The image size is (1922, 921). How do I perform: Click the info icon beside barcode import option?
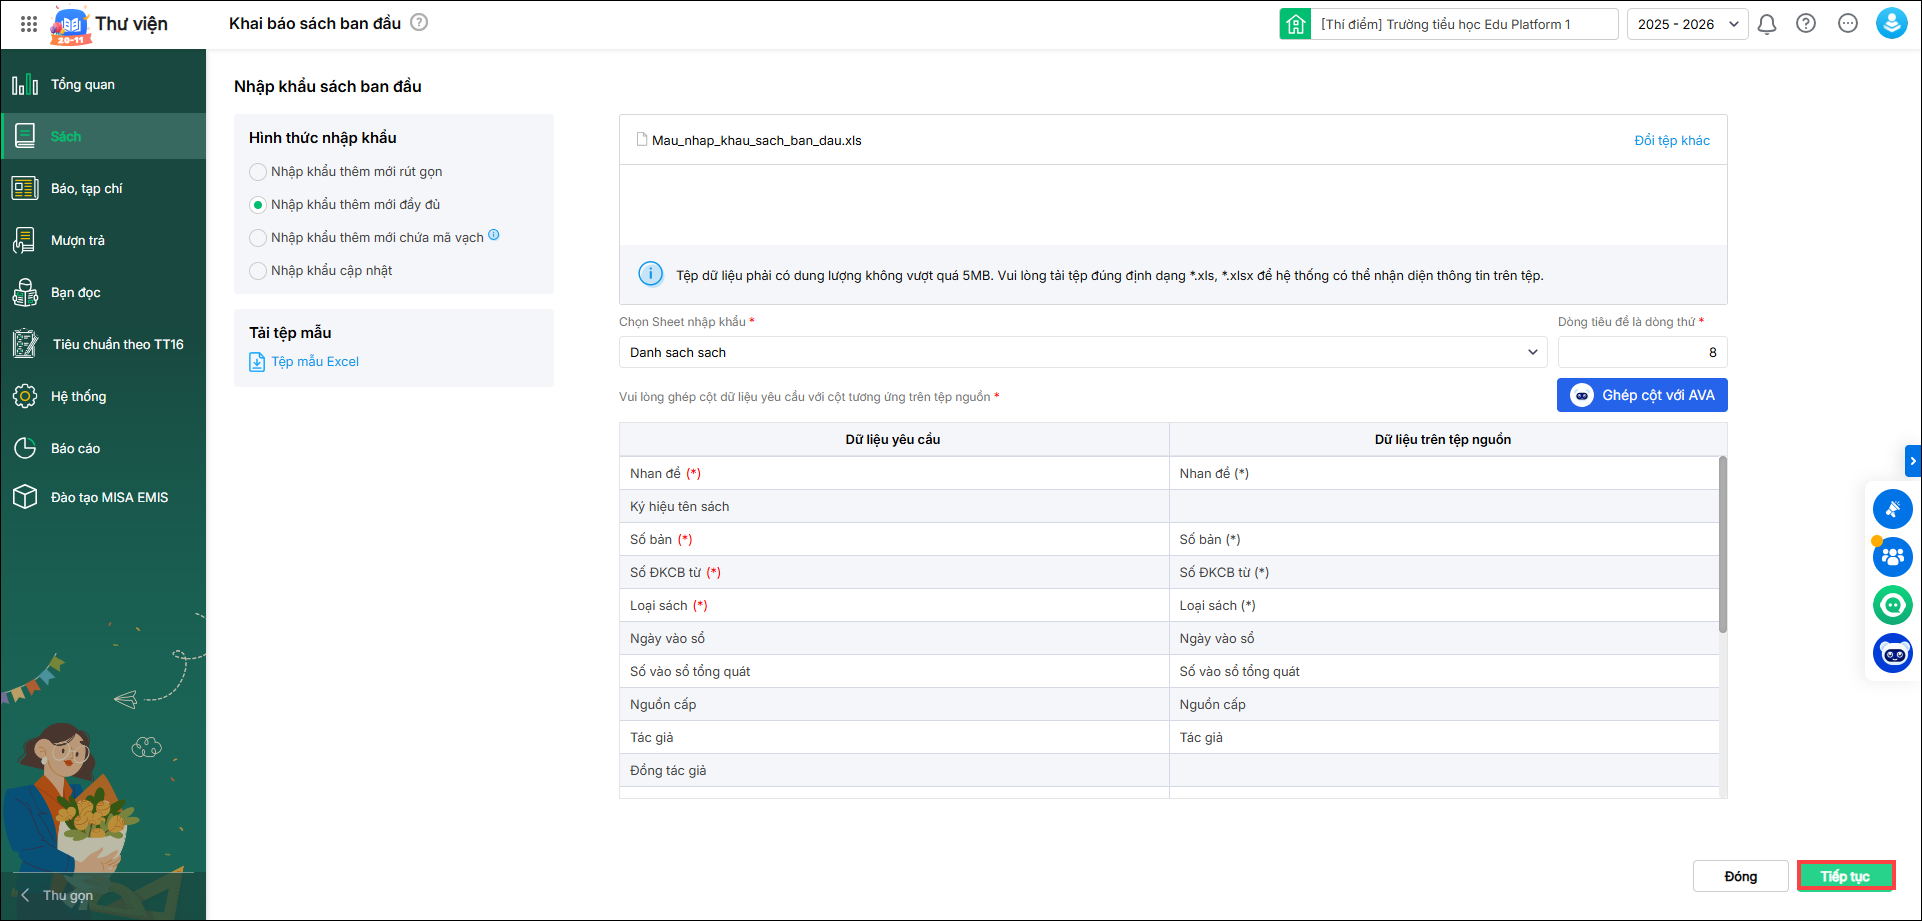[494, 236]
